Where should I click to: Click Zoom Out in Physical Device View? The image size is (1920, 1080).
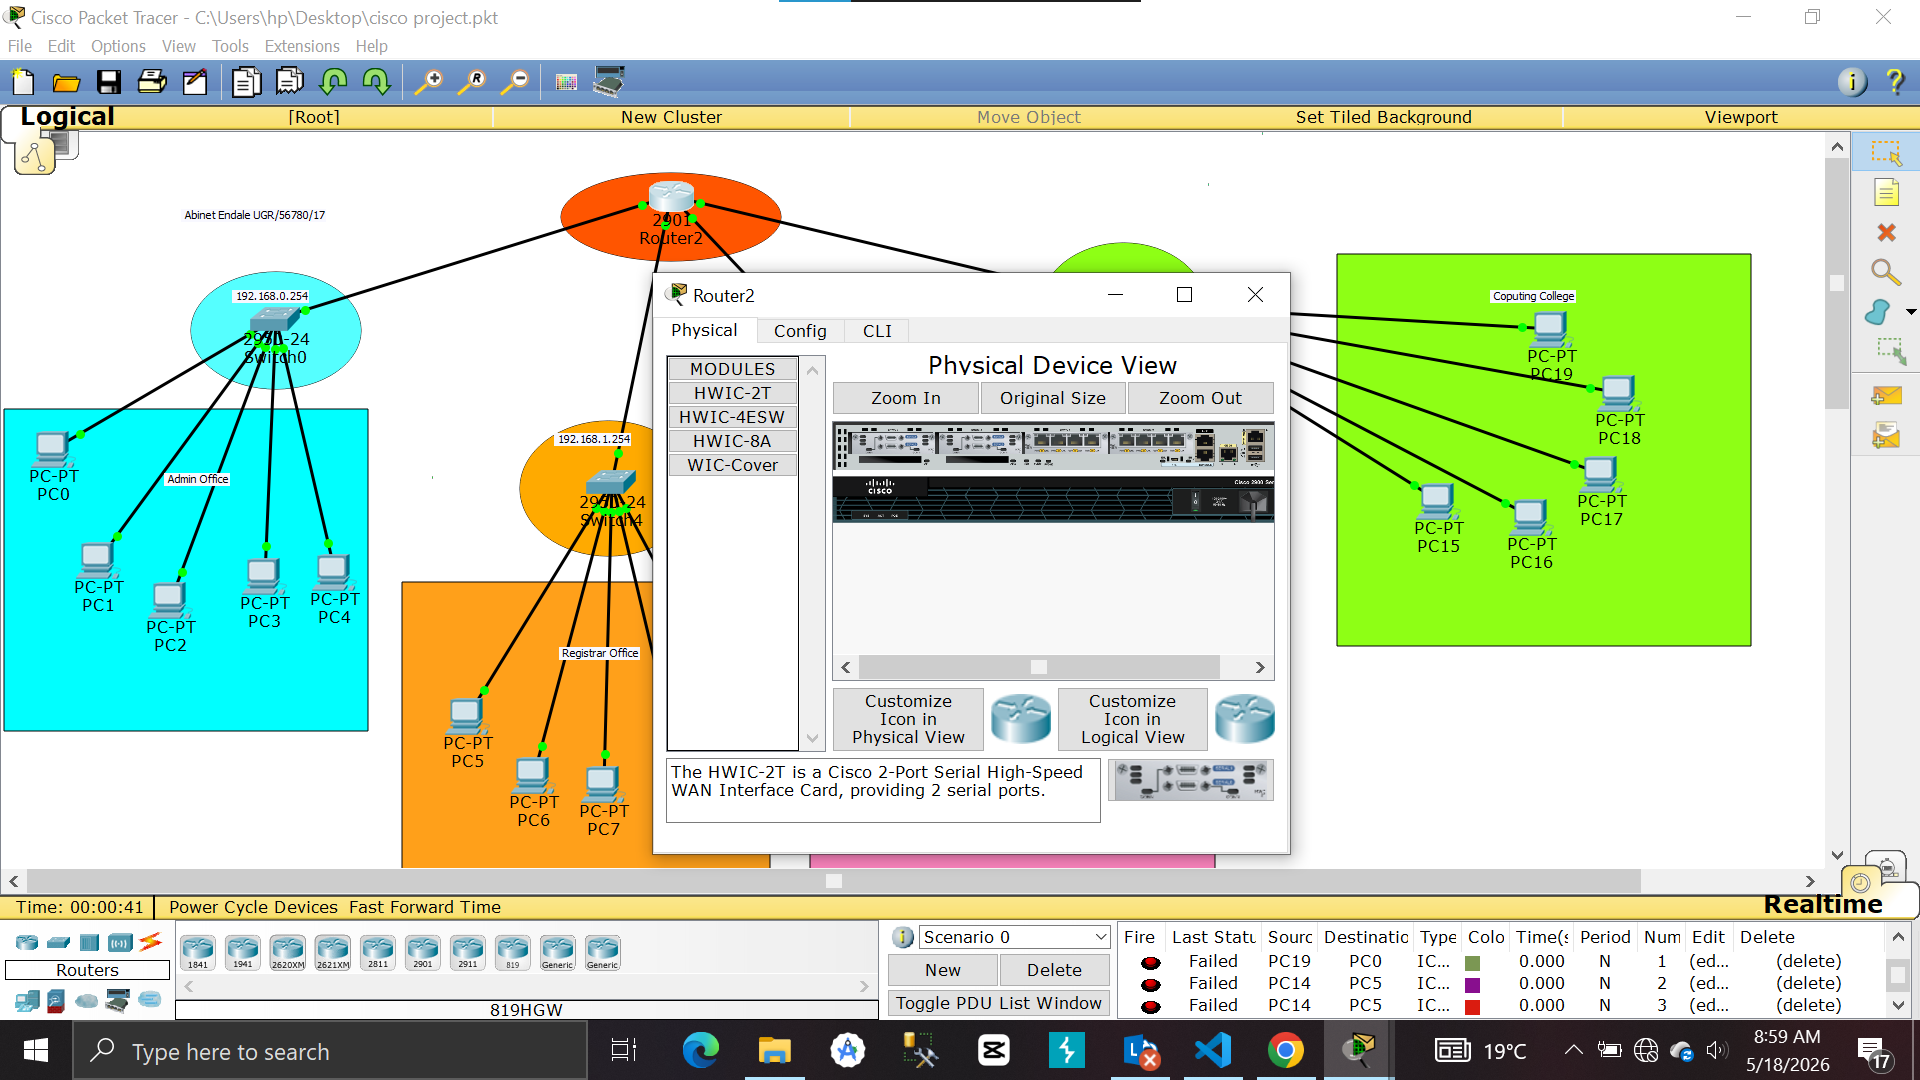[1200, 398]
